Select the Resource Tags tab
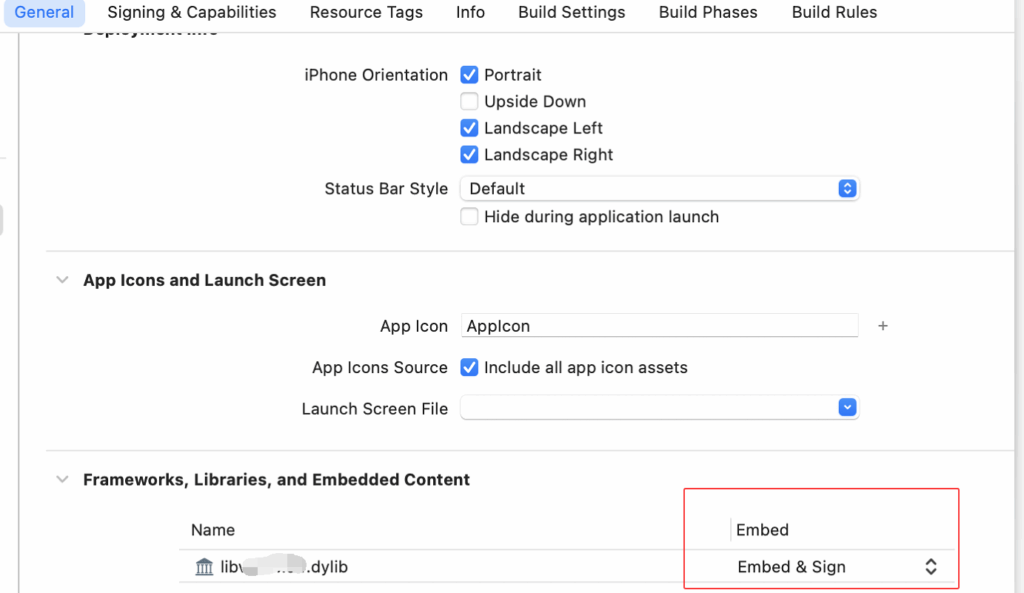This screenshot has height=593, width=1024. 366,13
